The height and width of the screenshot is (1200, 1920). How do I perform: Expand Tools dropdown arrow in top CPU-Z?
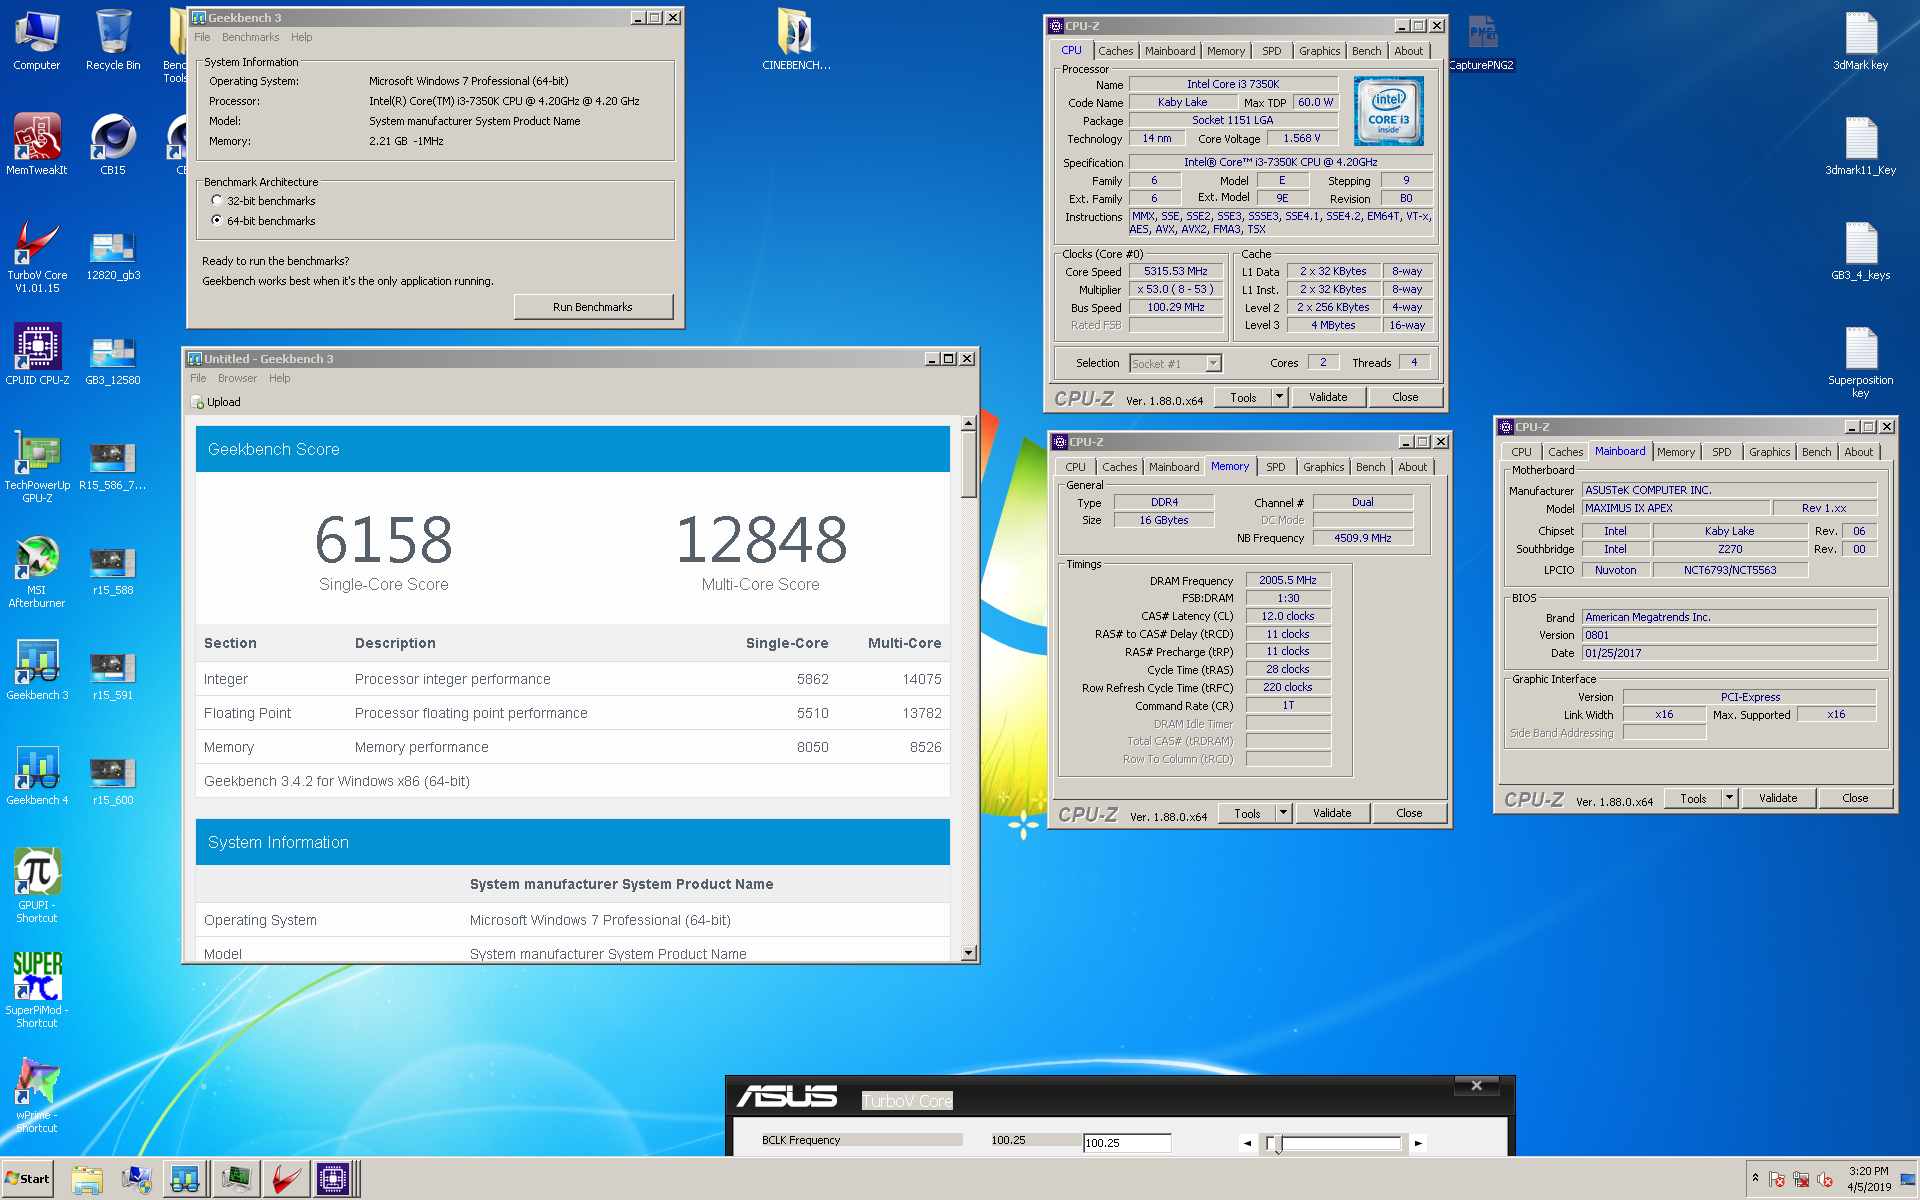click(x=1279, y=397)
